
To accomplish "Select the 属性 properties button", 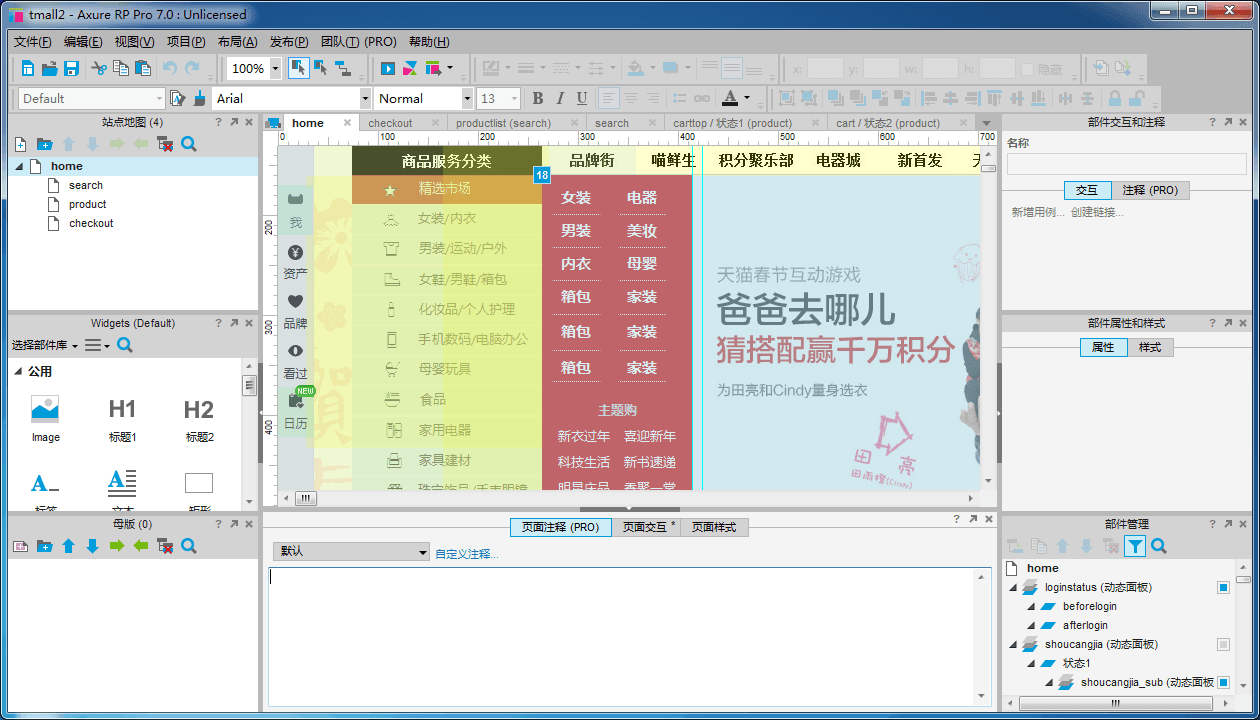I will (1103, 347).
